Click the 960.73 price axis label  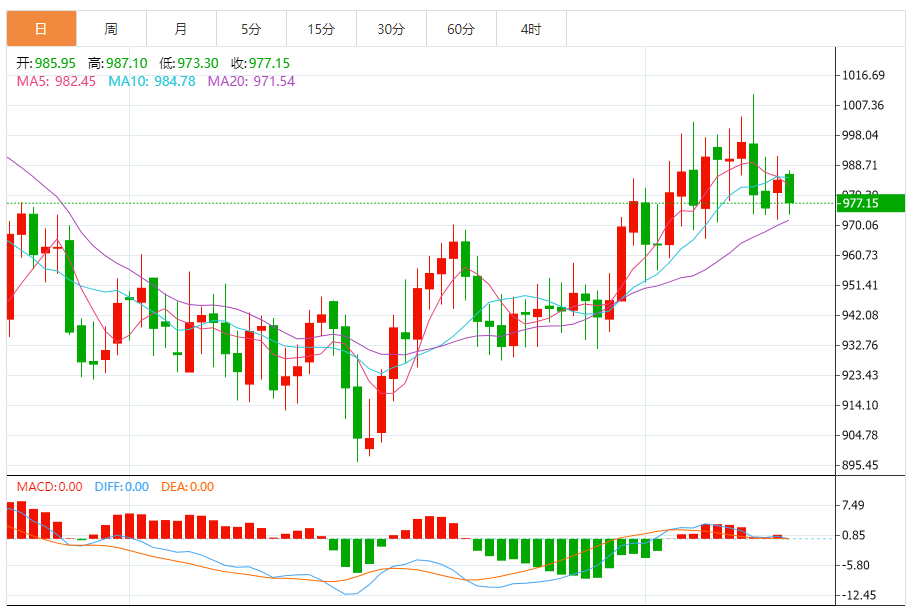point(860,255)
